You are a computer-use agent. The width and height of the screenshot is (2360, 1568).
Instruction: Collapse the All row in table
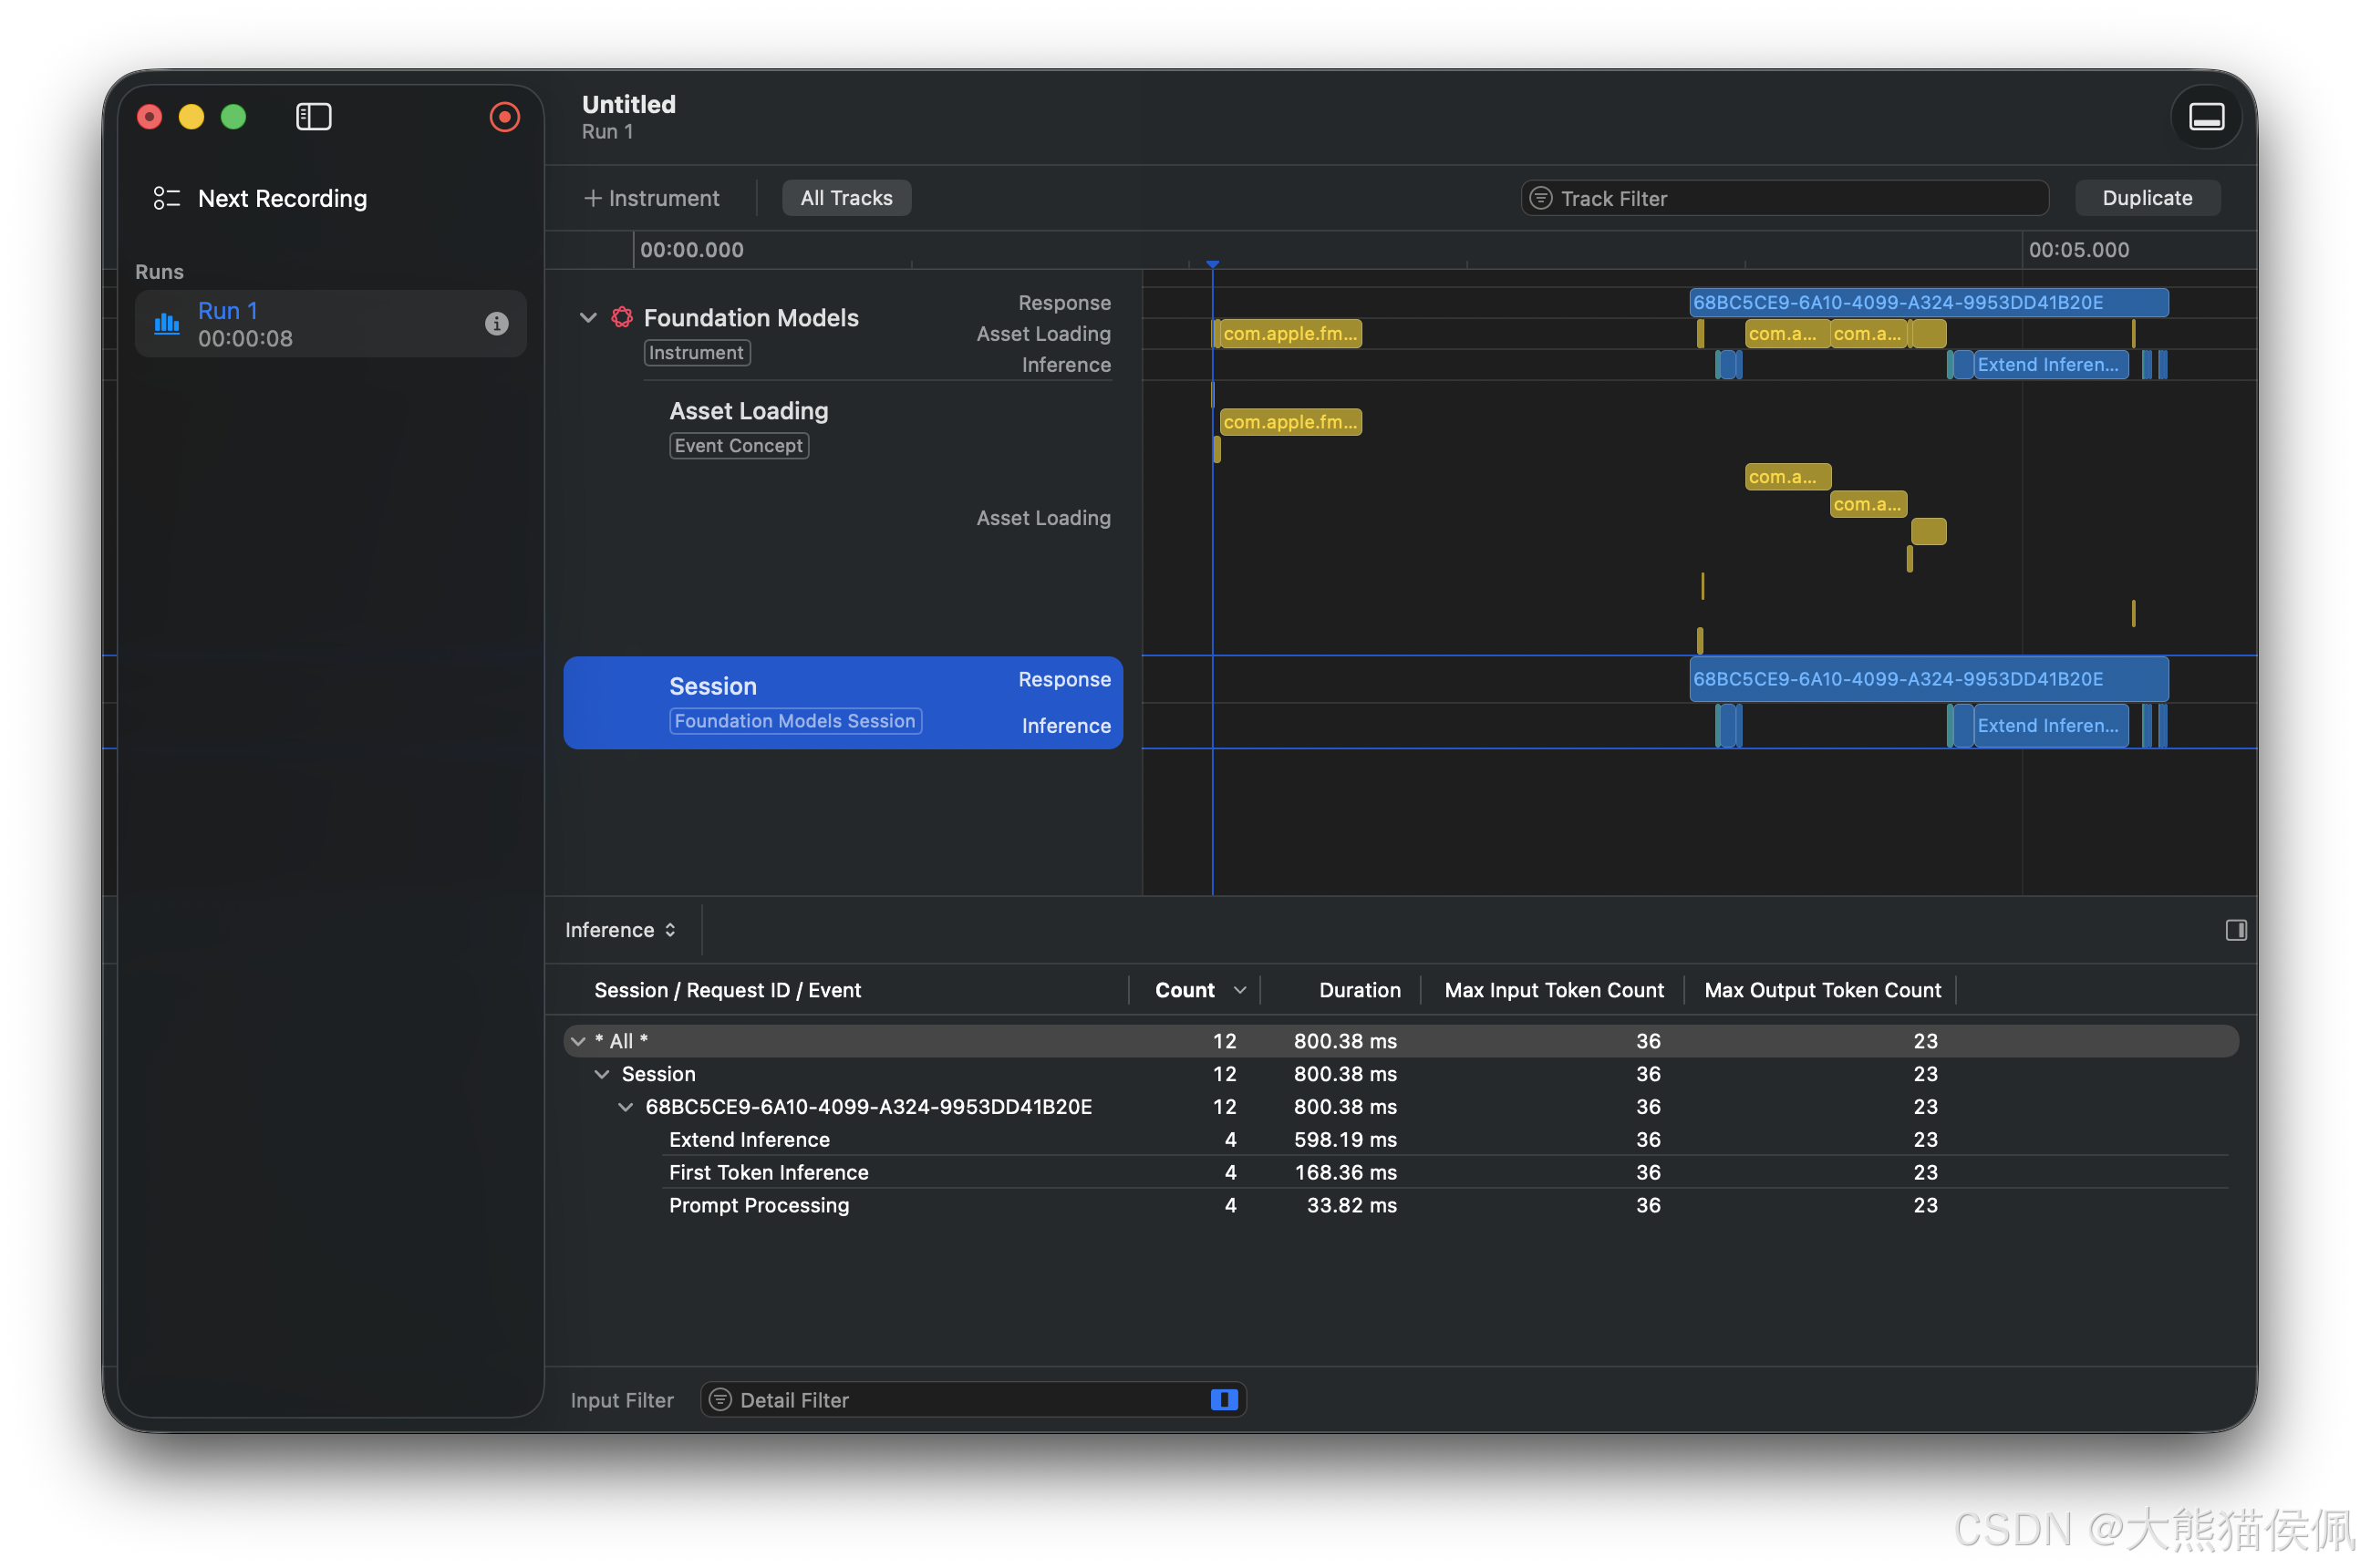coord(578,1041)
